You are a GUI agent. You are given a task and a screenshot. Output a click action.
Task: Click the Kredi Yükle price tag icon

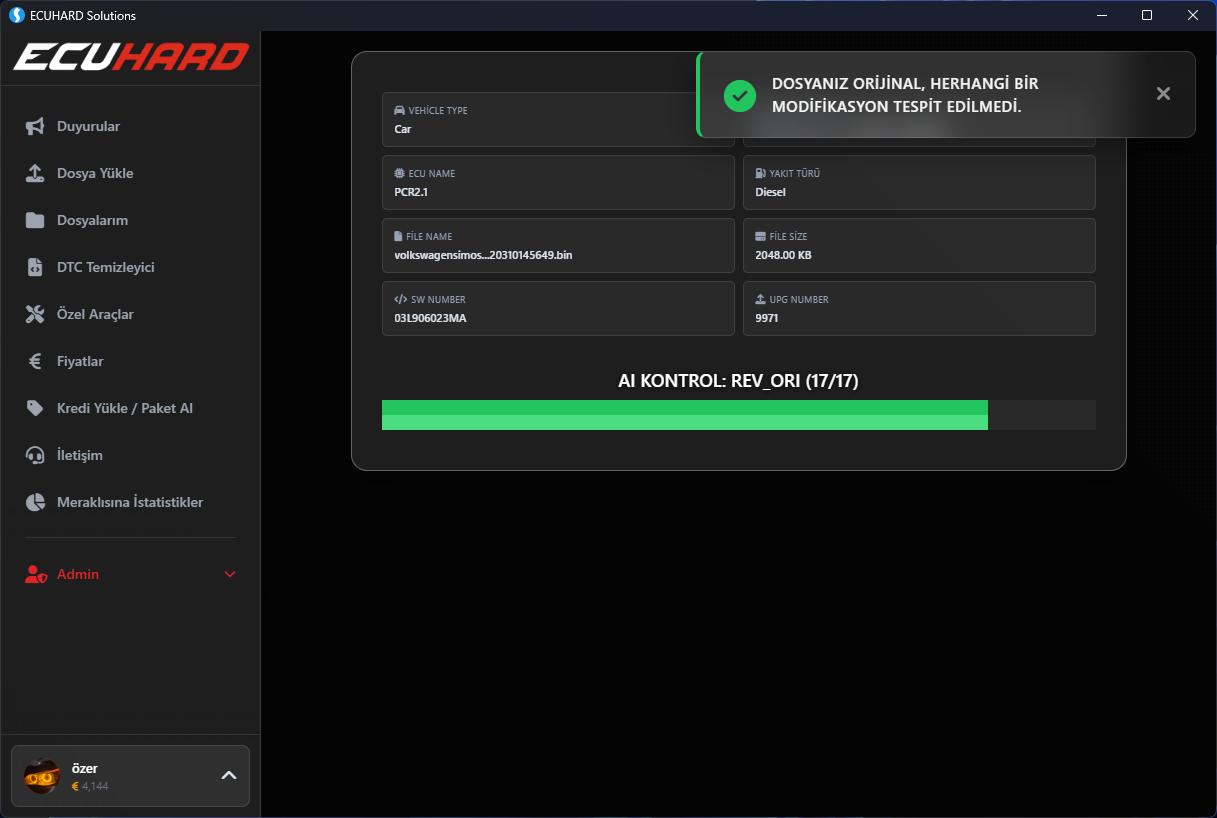tap(35, 408)
